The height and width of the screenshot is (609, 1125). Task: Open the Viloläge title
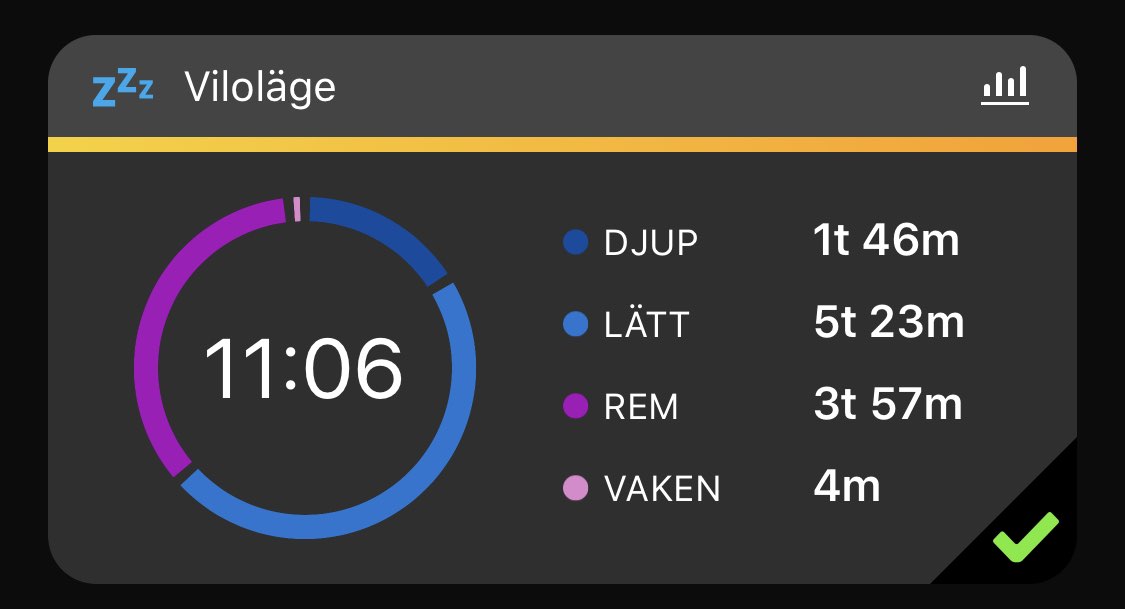click(260, 88)
